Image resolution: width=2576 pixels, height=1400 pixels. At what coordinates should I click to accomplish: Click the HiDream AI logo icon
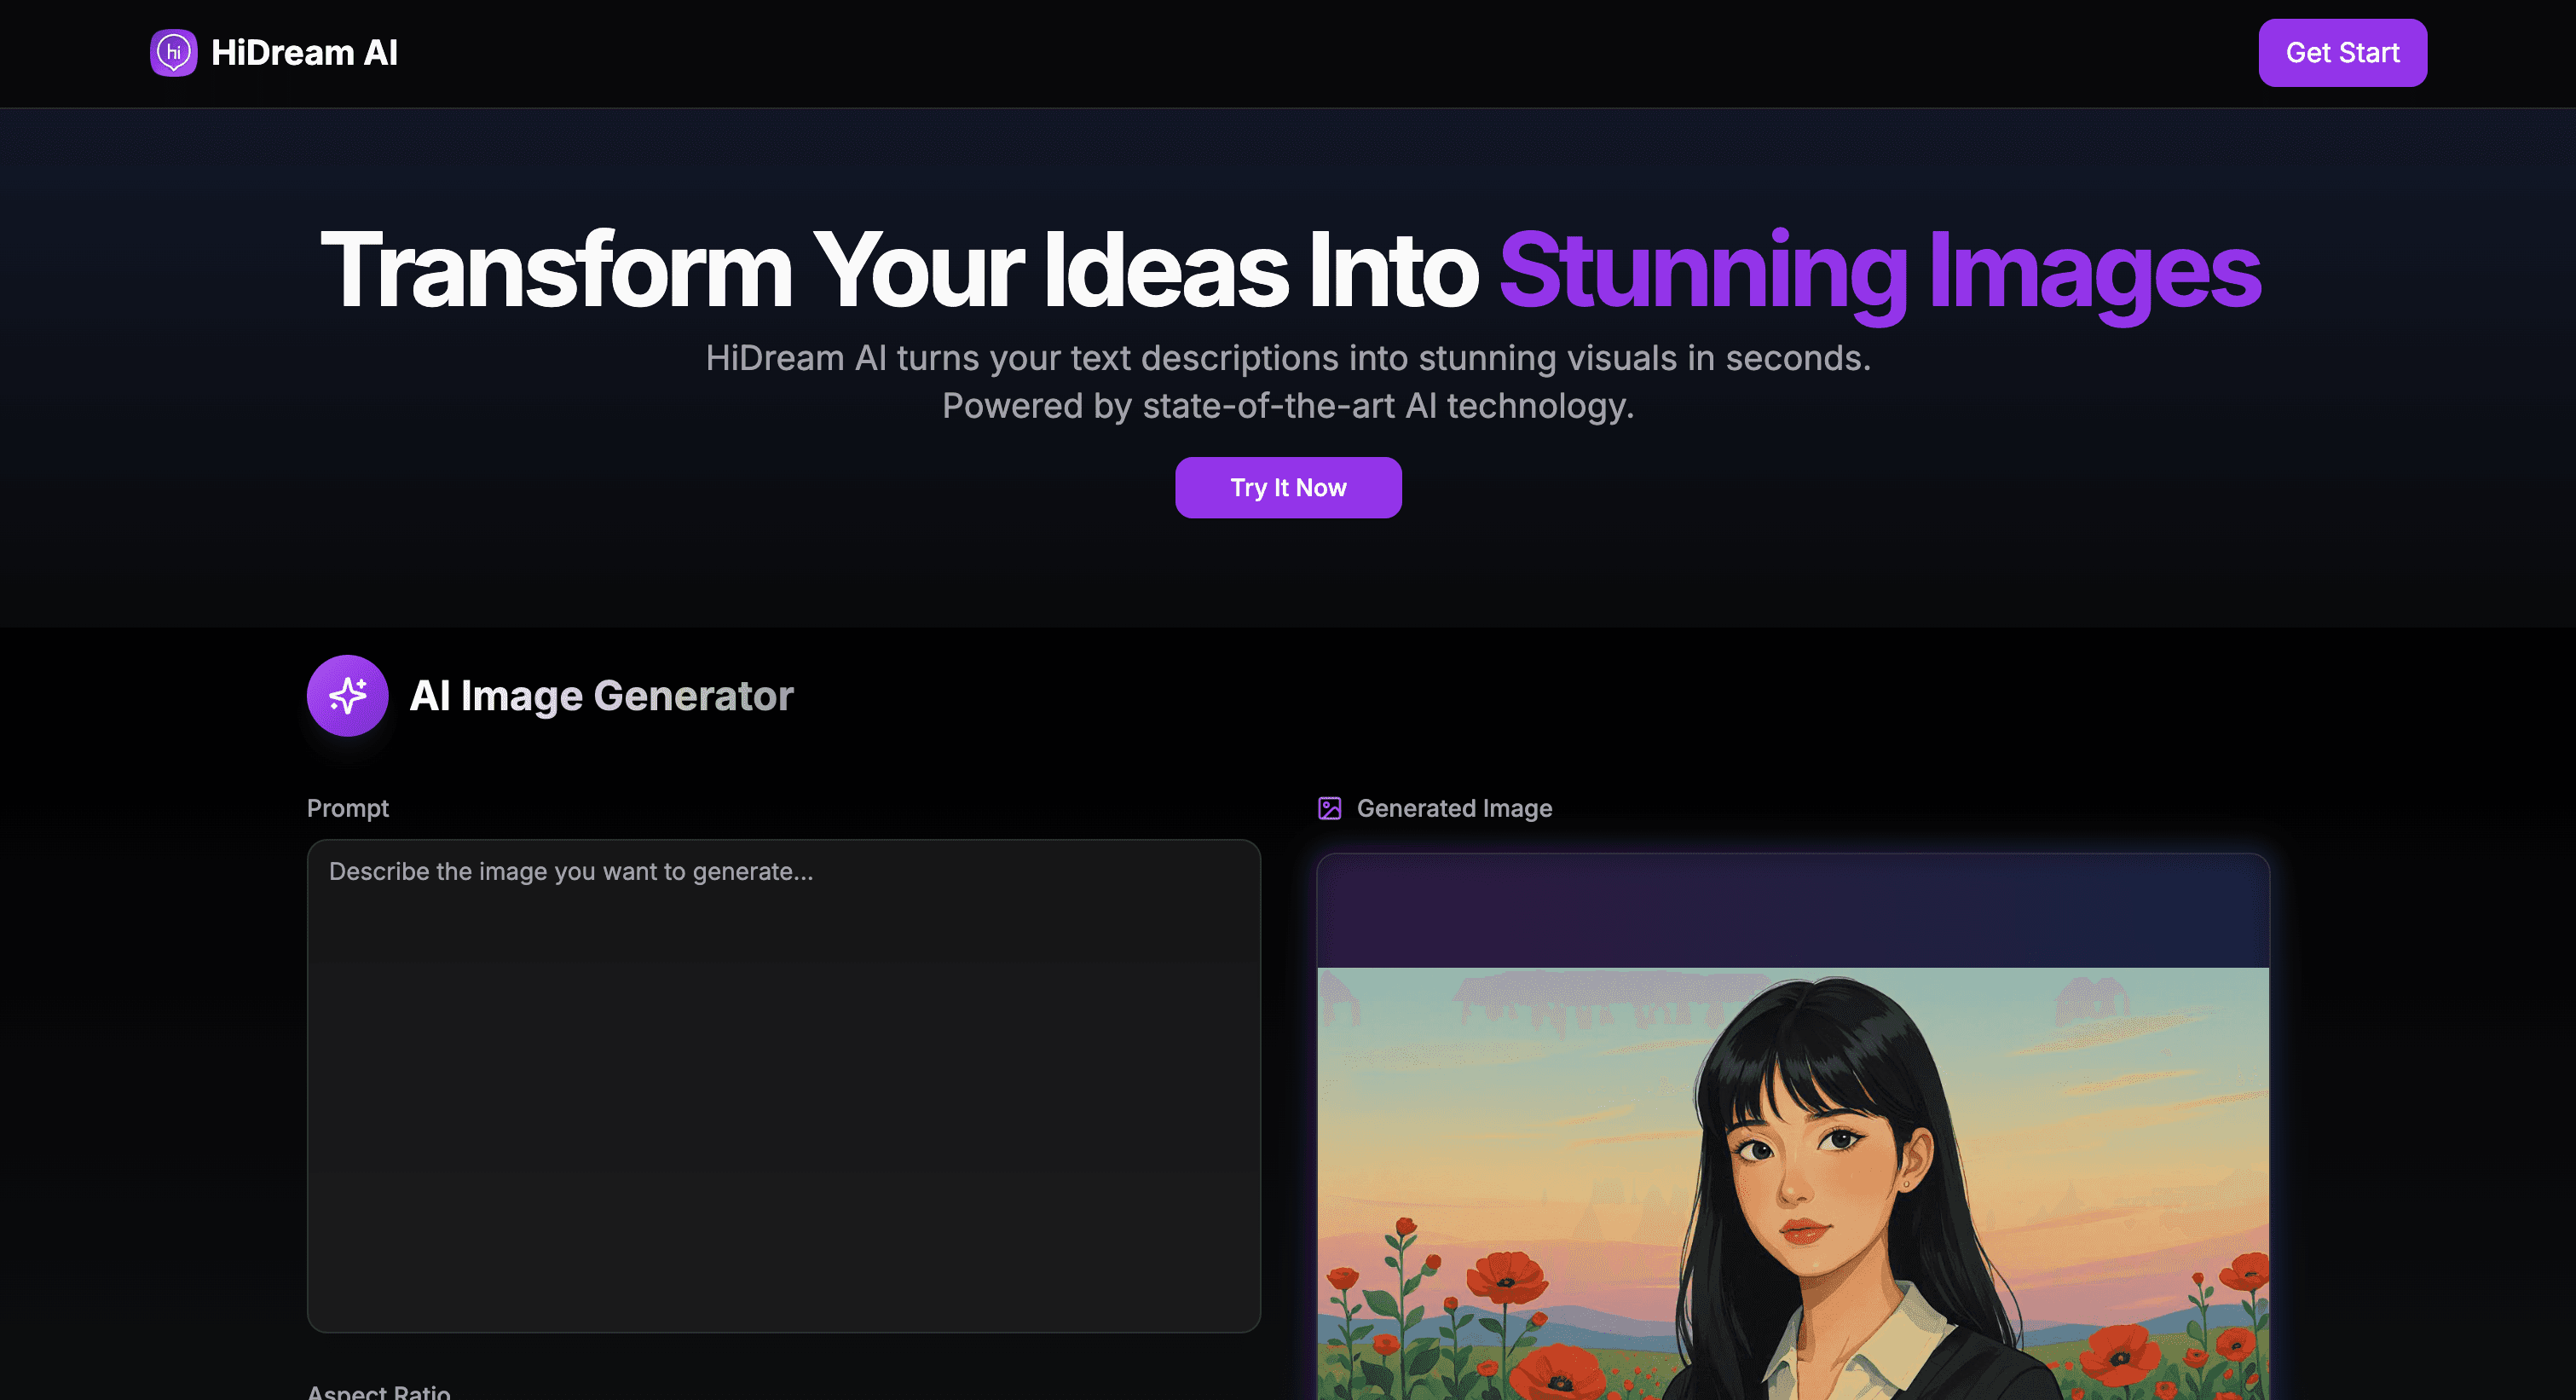[173, 52]
